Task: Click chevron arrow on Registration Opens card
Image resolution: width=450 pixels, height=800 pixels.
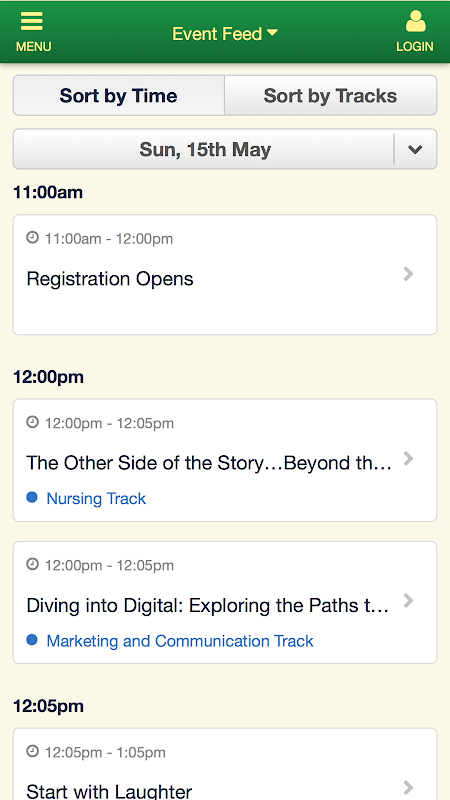Action: (408, 274)
